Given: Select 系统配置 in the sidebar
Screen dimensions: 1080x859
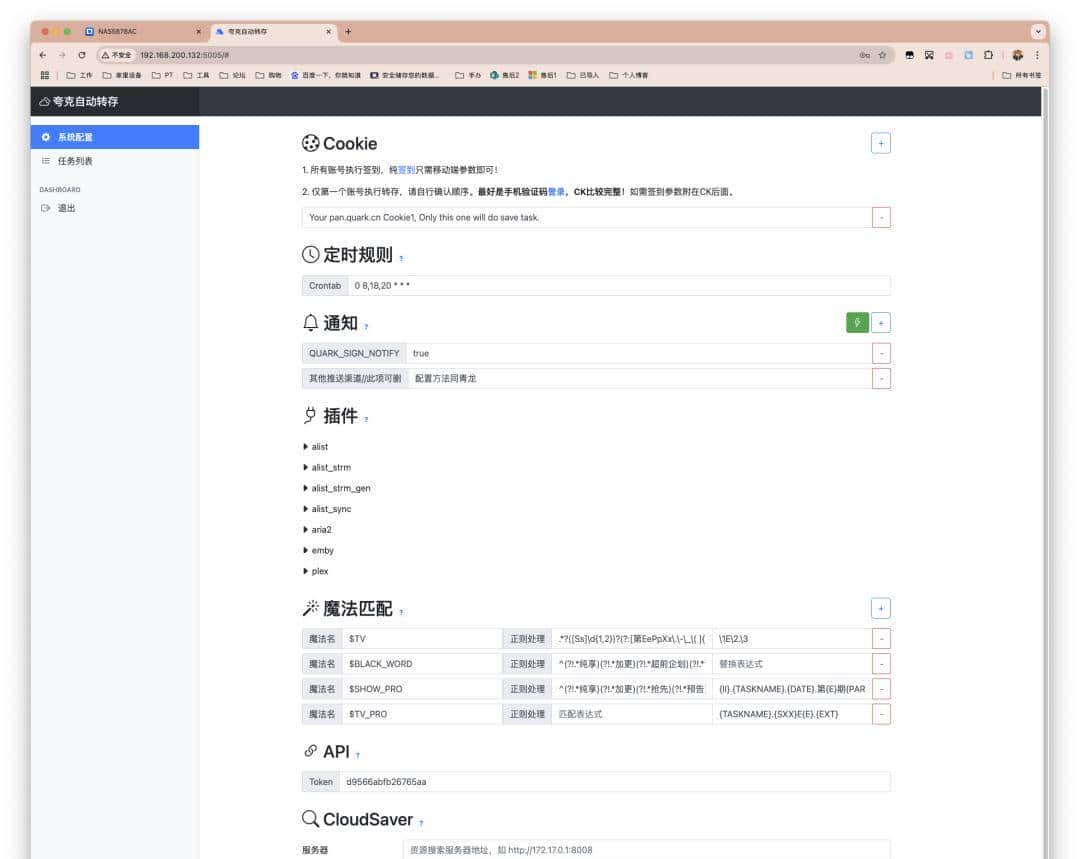Looking at the screenshot, I should click(75, 137).
